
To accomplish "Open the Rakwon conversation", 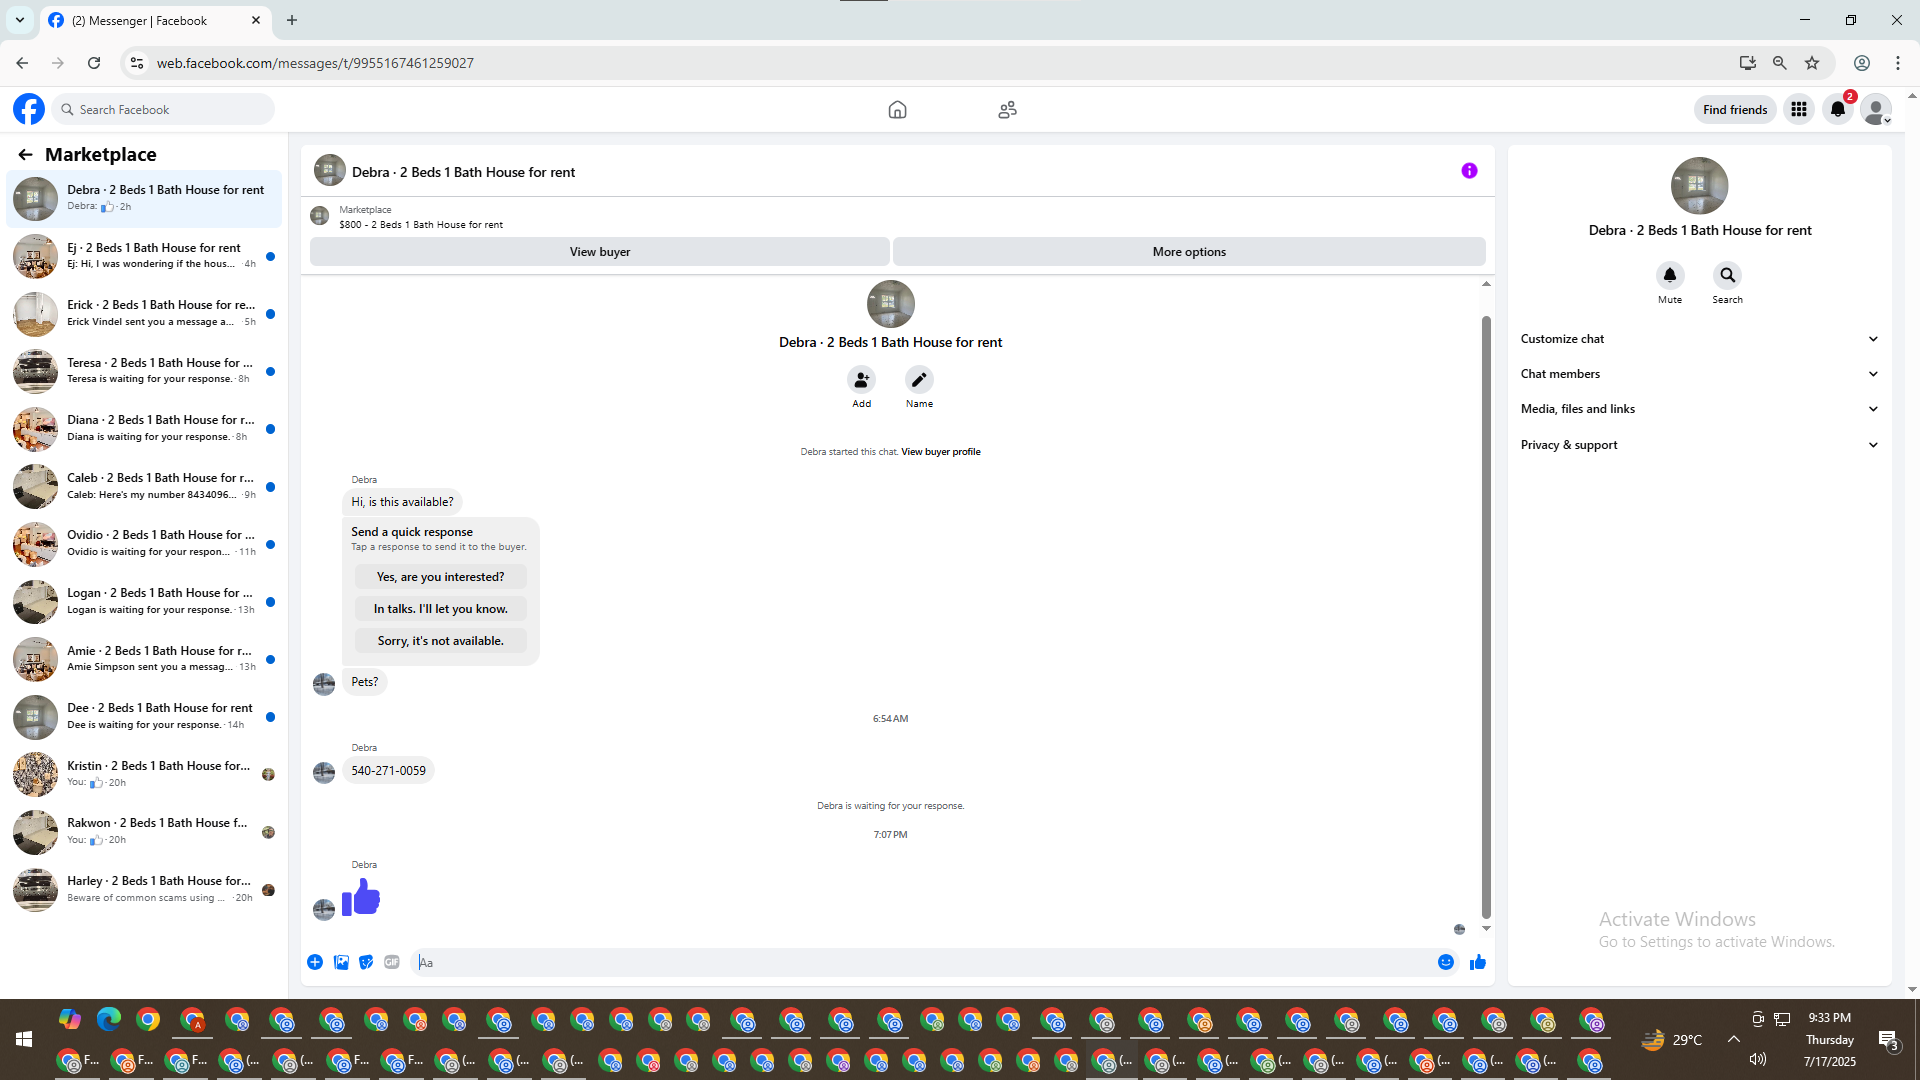I will (146, 832).
